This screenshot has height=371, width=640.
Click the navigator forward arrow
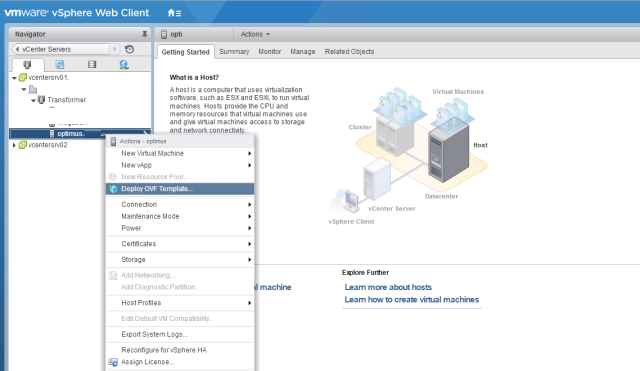(115, 49)
